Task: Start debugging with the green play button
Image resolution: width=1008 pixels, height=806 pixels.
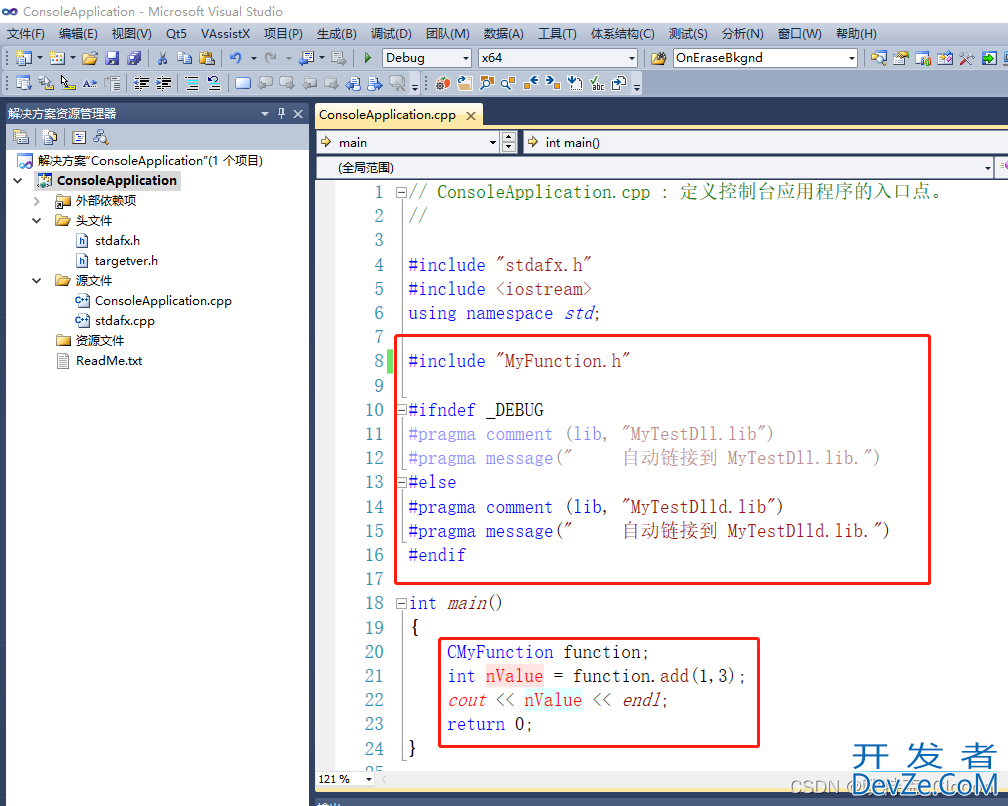Action: [367, 58]
